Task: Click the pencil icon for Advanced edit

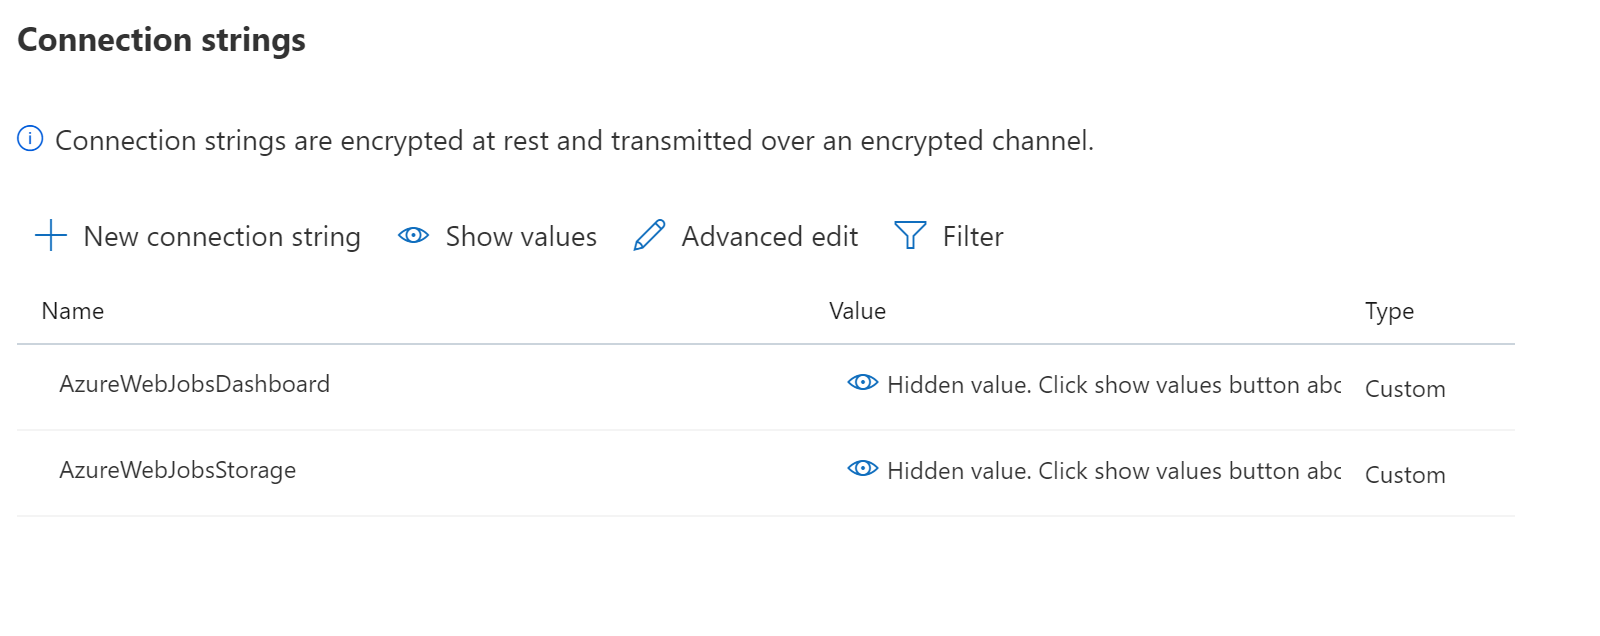Action: click(x=649, y=236)
